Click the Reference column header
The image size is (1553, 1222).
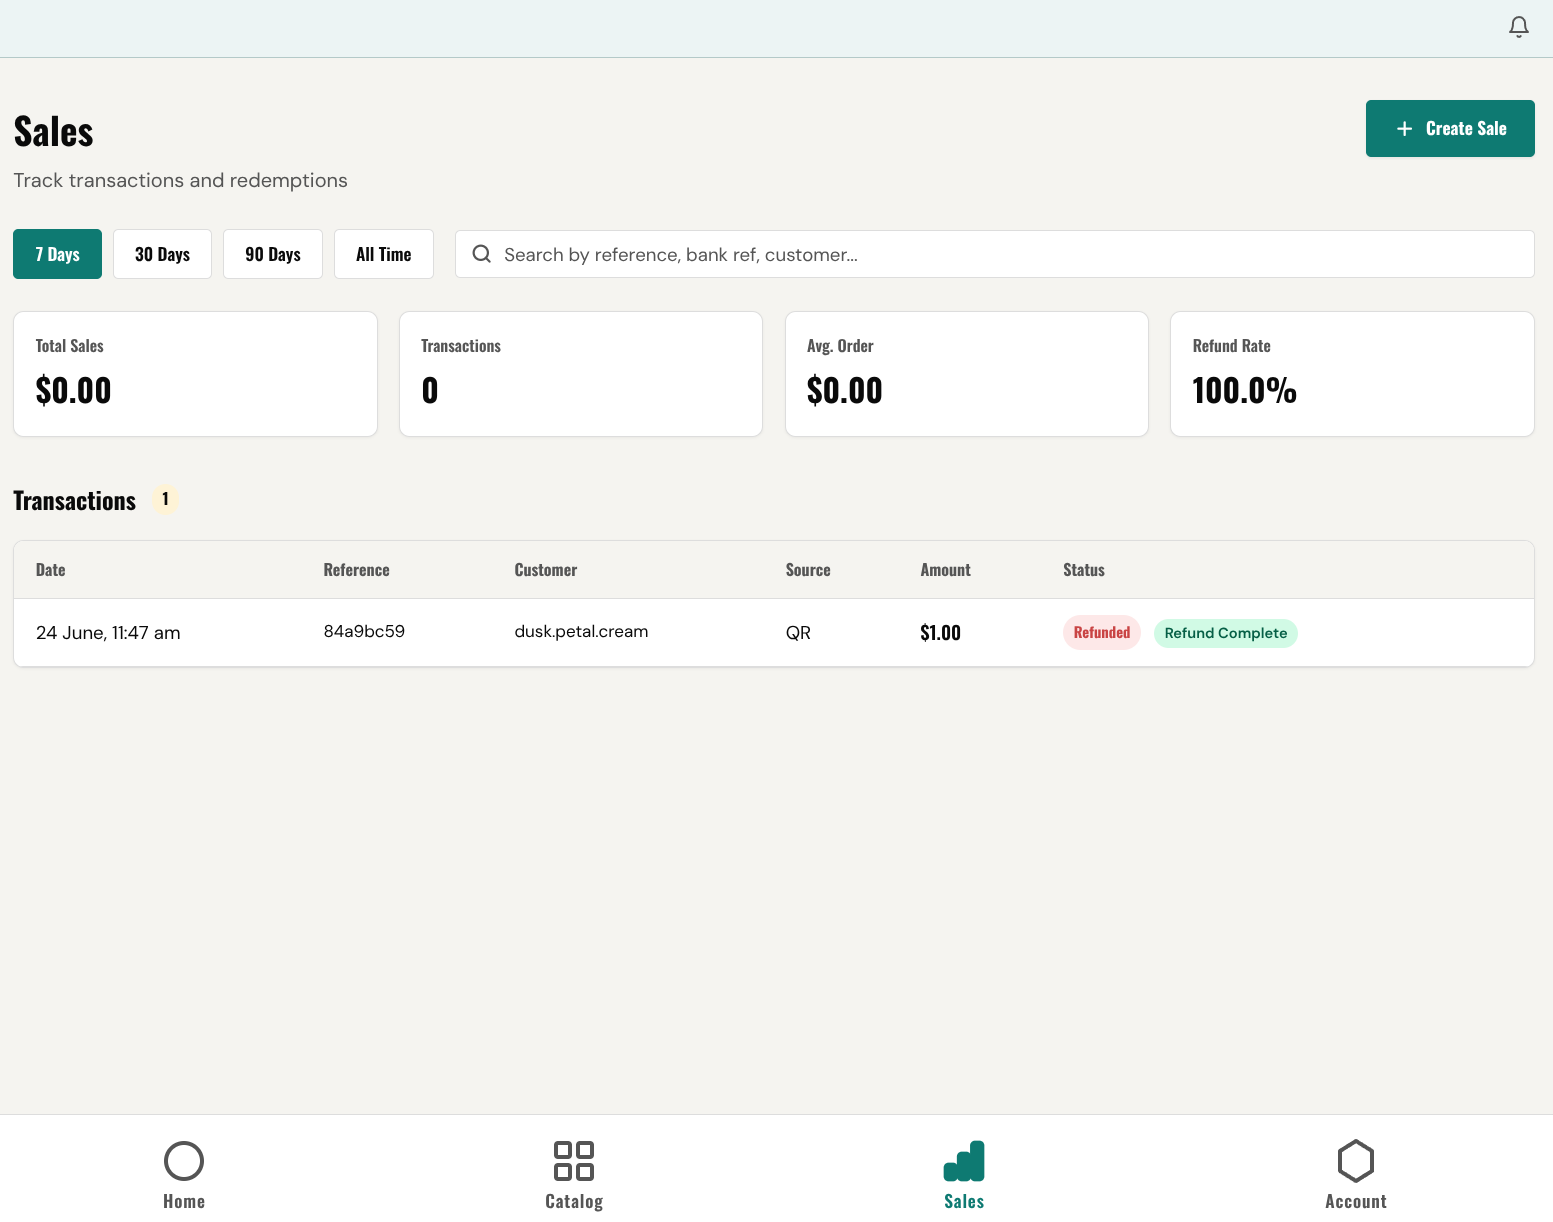point(357,570)
